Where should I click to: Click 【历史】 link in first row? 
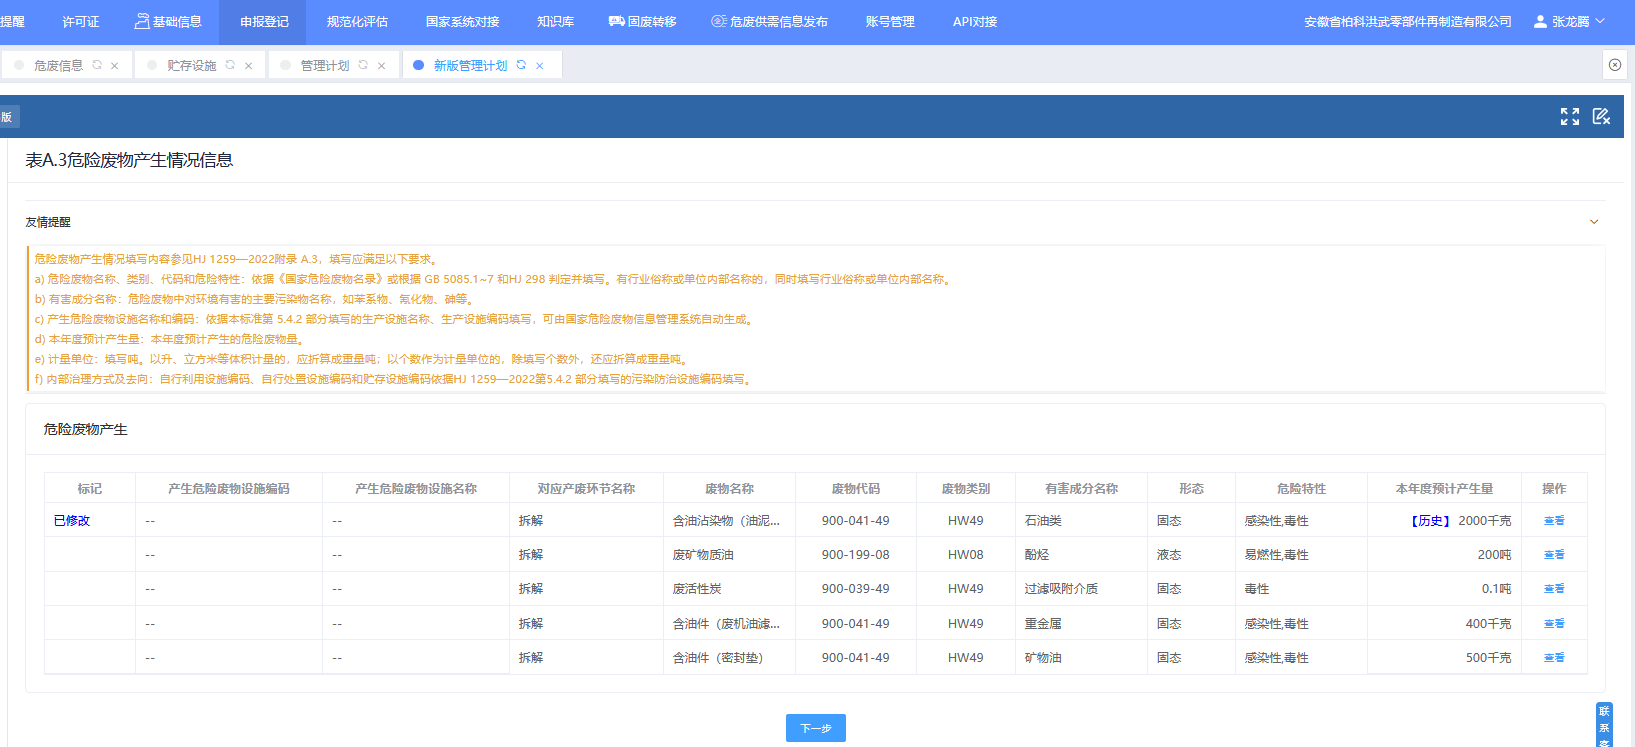[1430, 521]
